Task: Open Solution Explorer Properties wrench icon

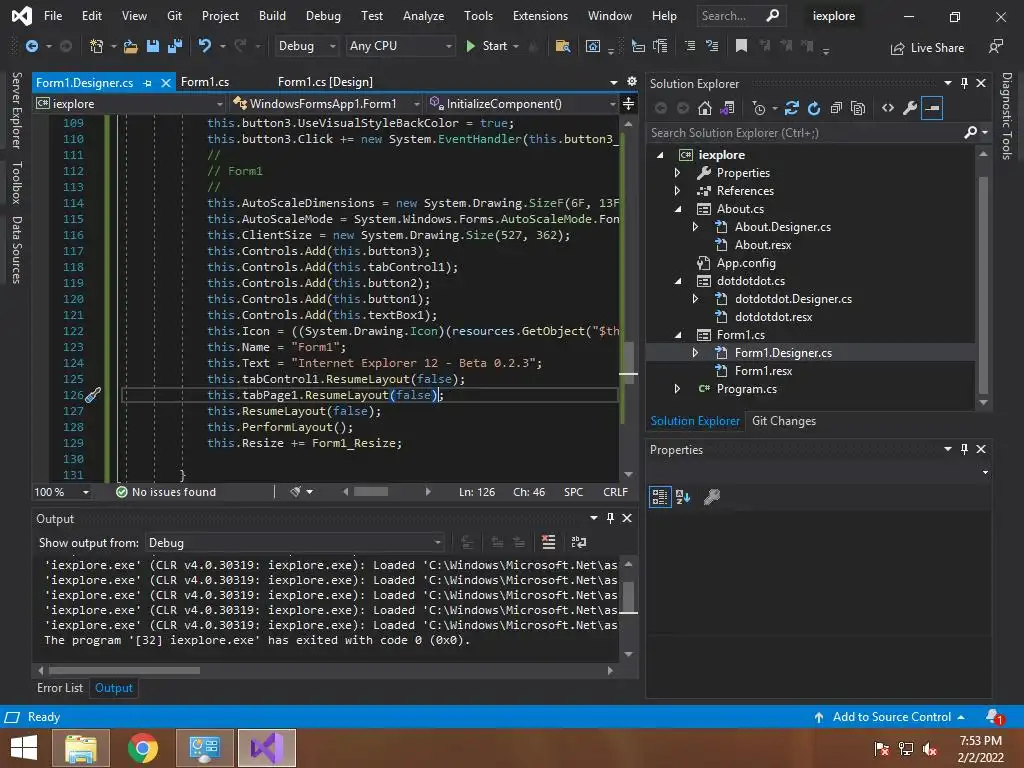Action: click(909, 108)
